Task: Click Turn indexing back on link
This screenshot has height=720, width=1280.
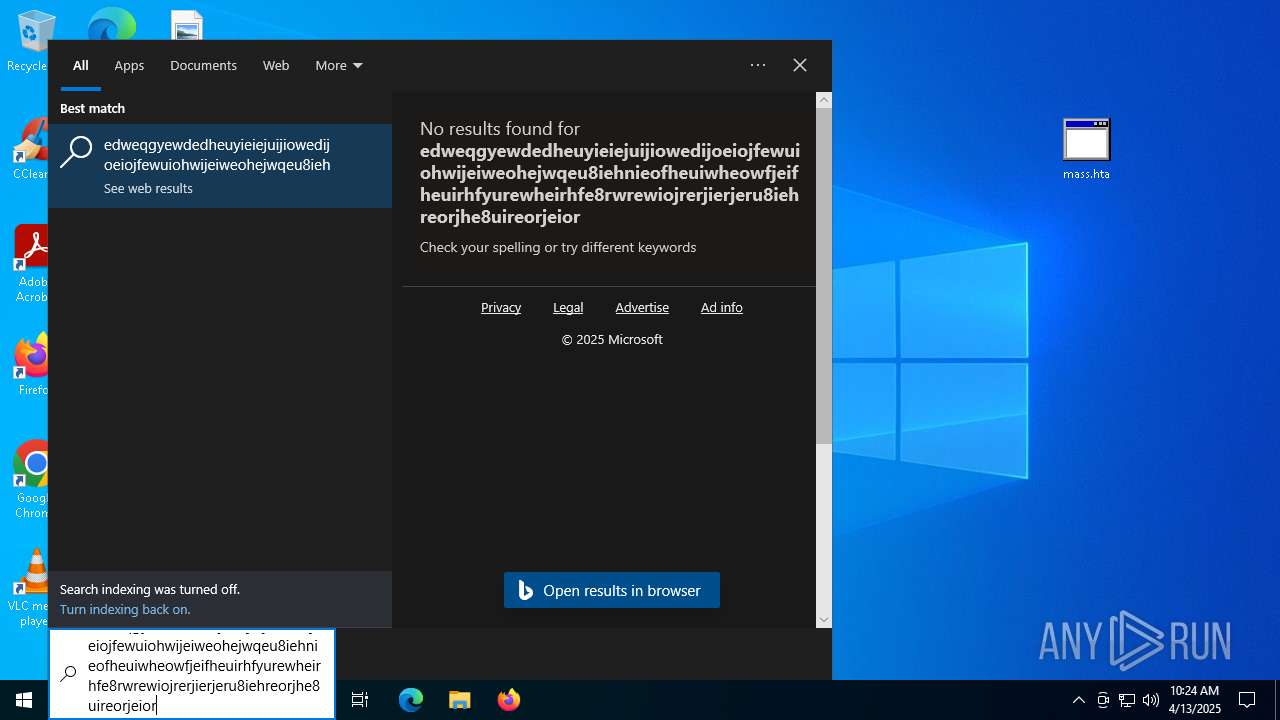Action: [x=125, y=609]
